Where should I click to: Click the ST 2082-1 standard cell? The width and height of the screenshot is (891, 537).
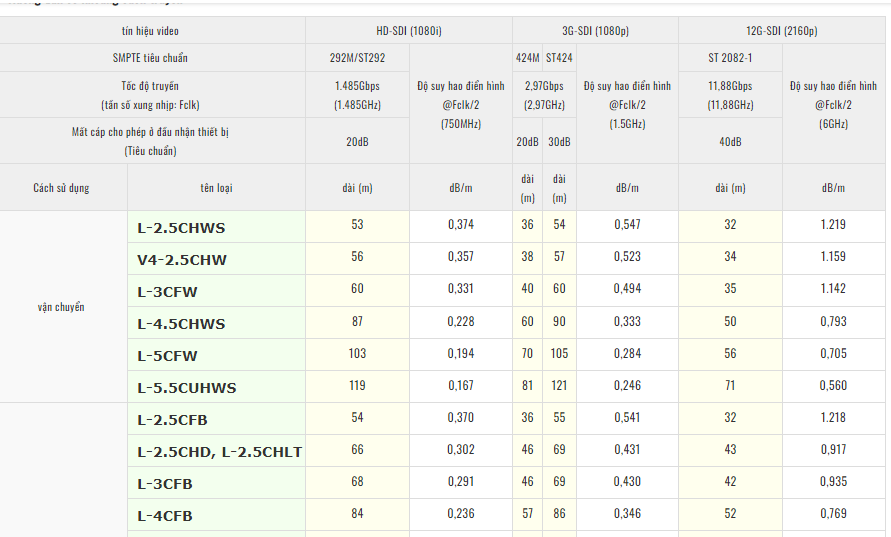click(730, 58)
